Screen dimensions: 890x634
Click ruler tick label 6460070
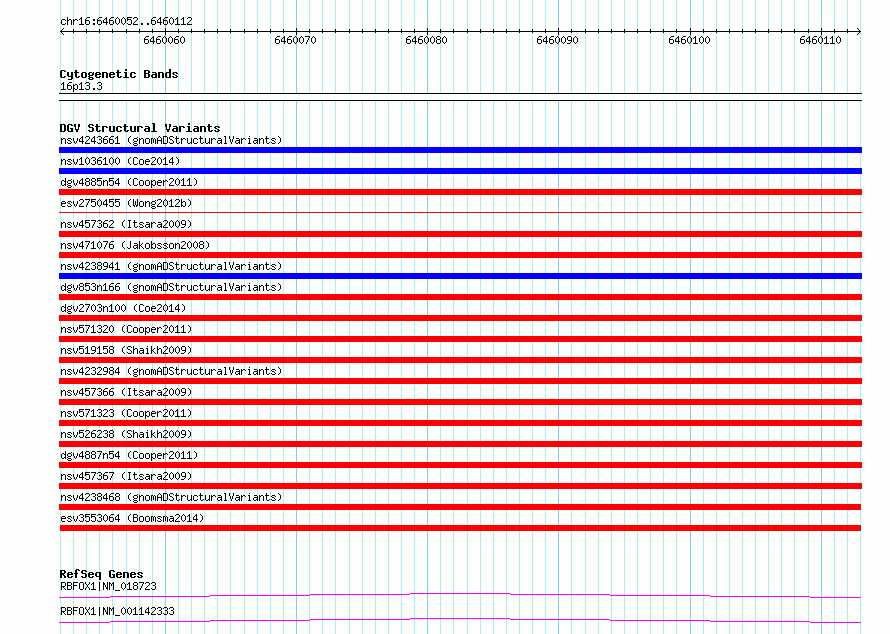point(295,40)
